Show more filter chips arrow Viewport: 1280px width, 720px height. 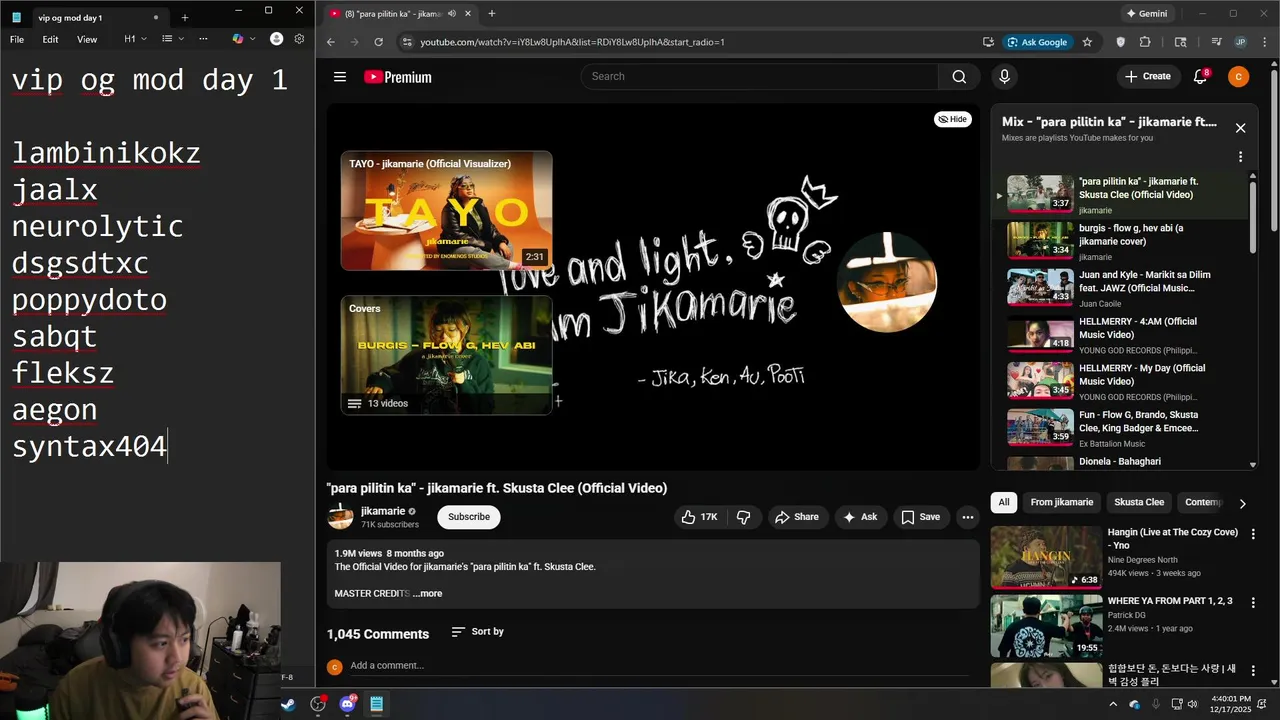(x=1242, y=503)
